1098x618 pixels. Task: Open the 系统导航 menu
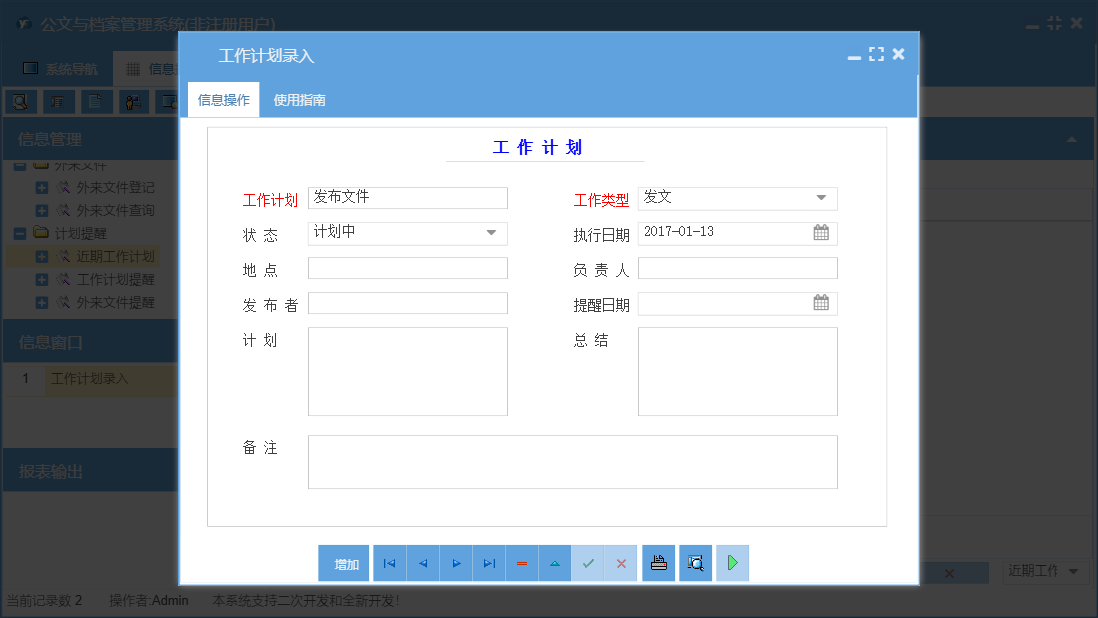click(x=60, y=67)
